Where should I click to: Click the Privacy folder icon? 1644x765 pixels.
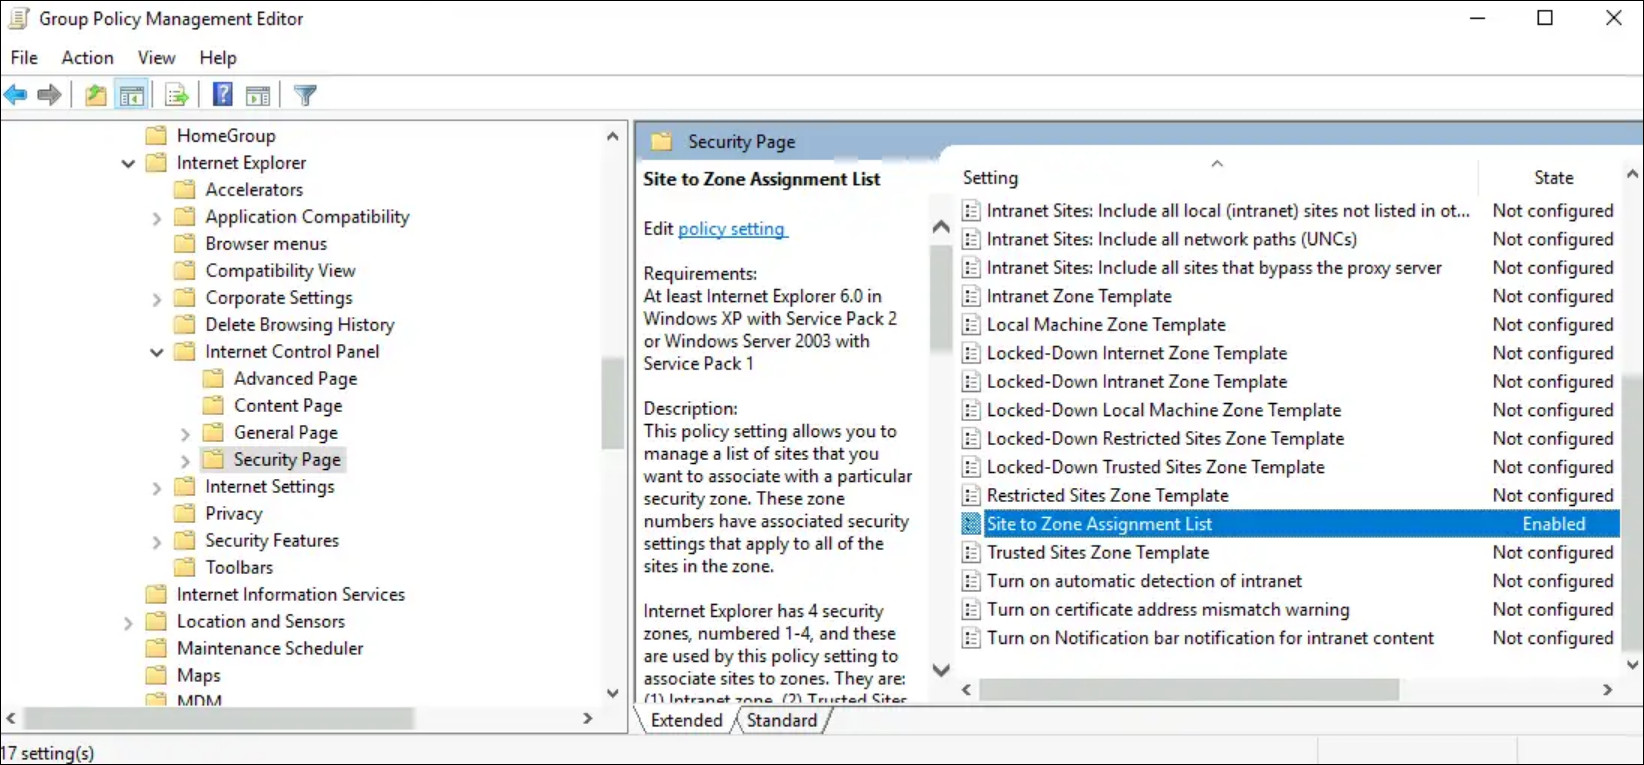[x=184, y=513]
